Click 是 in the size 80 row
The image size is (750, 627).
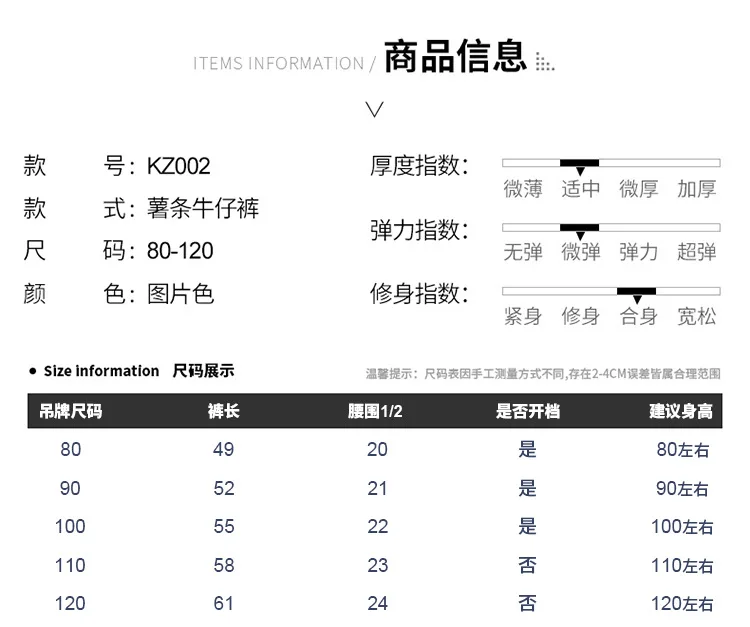(528, 450)
